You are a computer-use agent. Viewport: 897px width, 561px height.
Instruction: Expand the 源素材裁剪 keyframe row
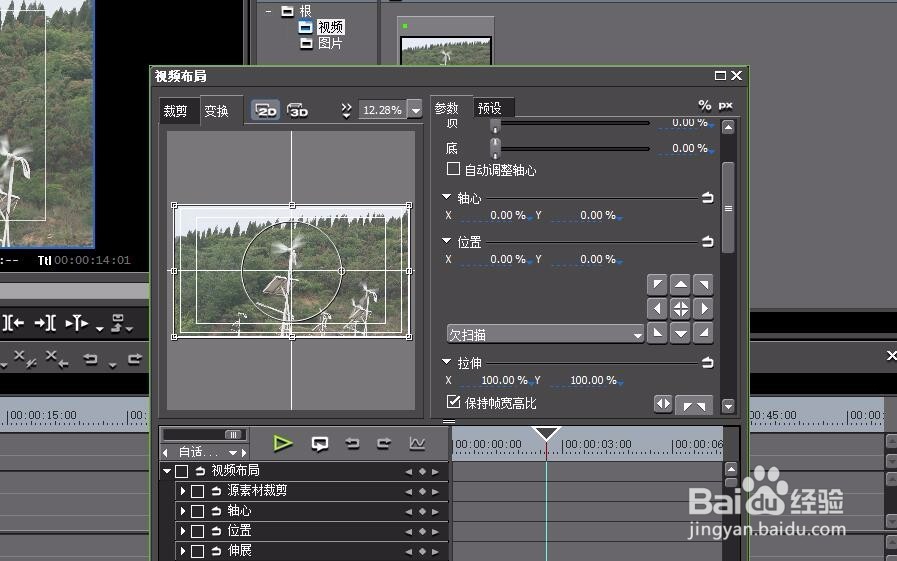(182, 491)
